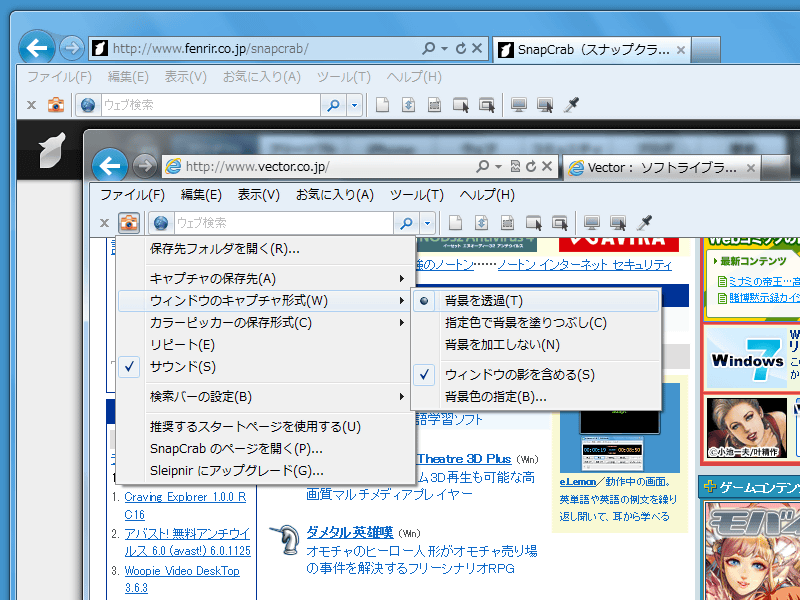Expand 検索バーの設定(B) submenu
The image size is (800, 600).
(x=264, y=396)
